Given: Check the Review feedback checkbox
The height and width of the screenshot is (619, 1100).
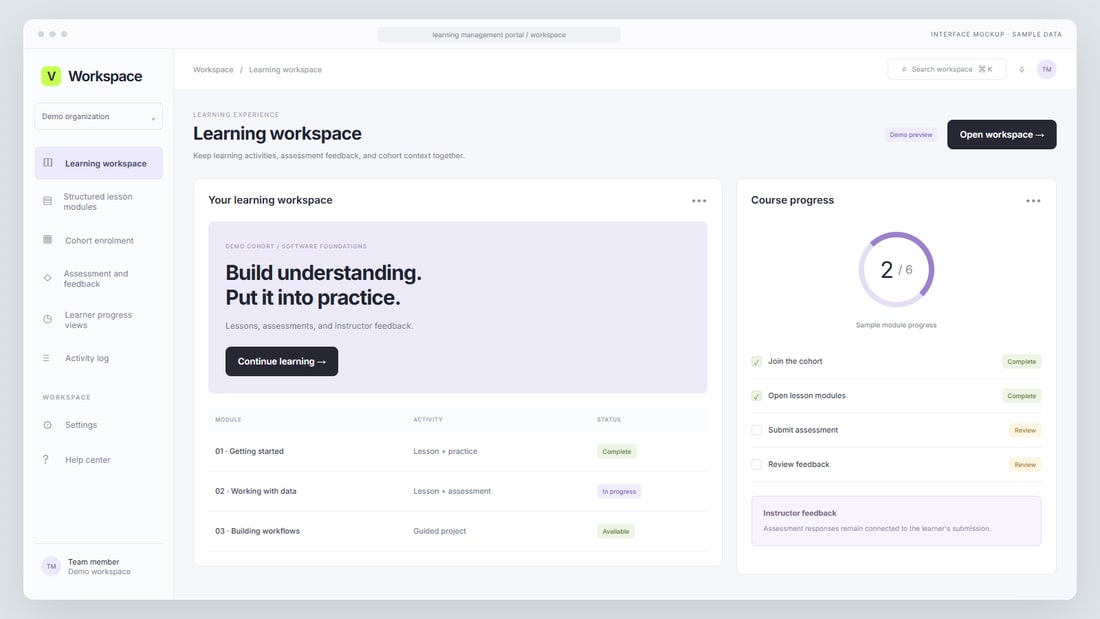Looking at the screenshot, I should click(756, 465).
